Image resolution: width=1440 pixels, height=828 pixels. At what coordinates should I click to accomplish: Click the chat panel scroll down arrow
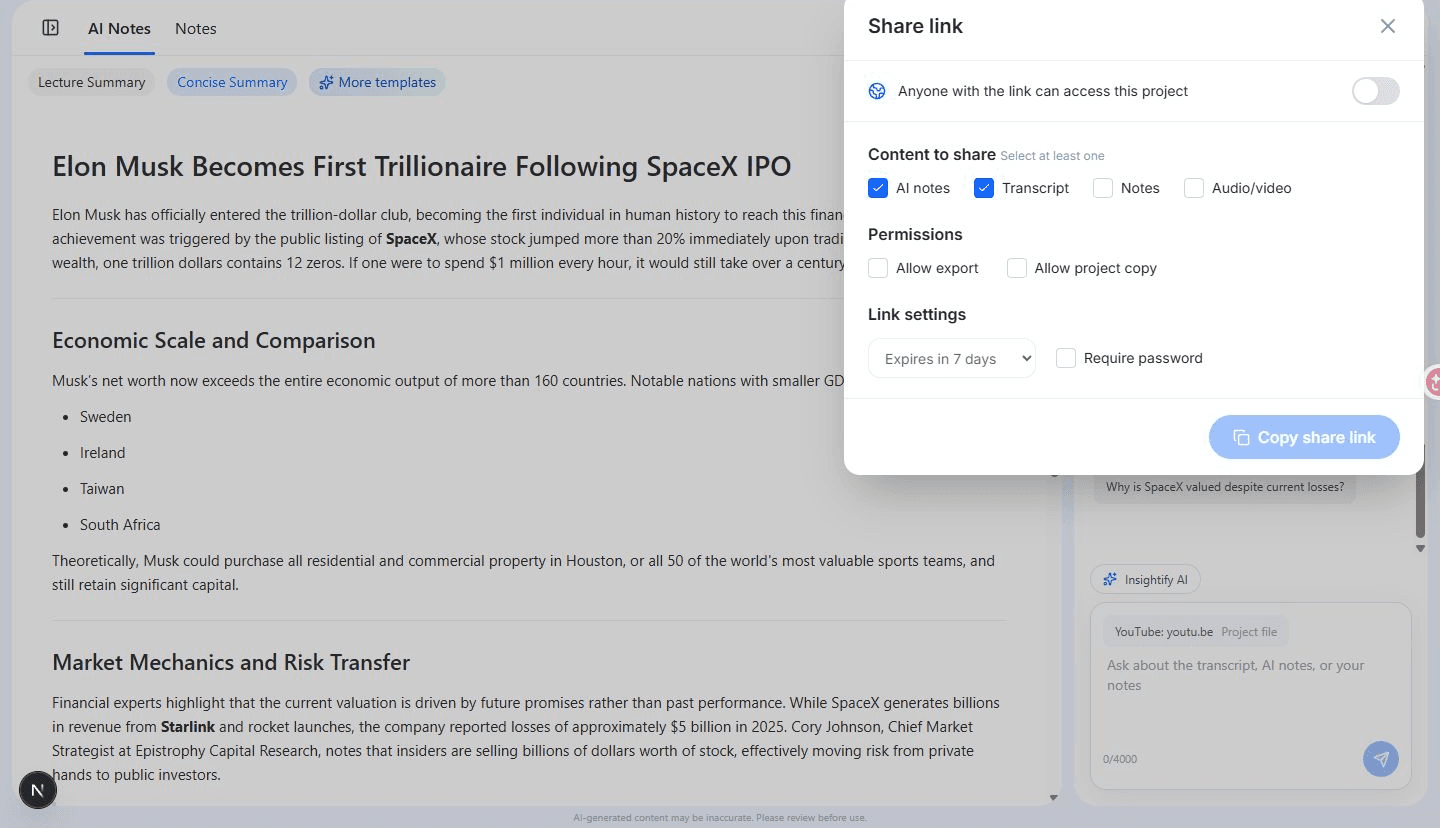tap(1420, 548)
